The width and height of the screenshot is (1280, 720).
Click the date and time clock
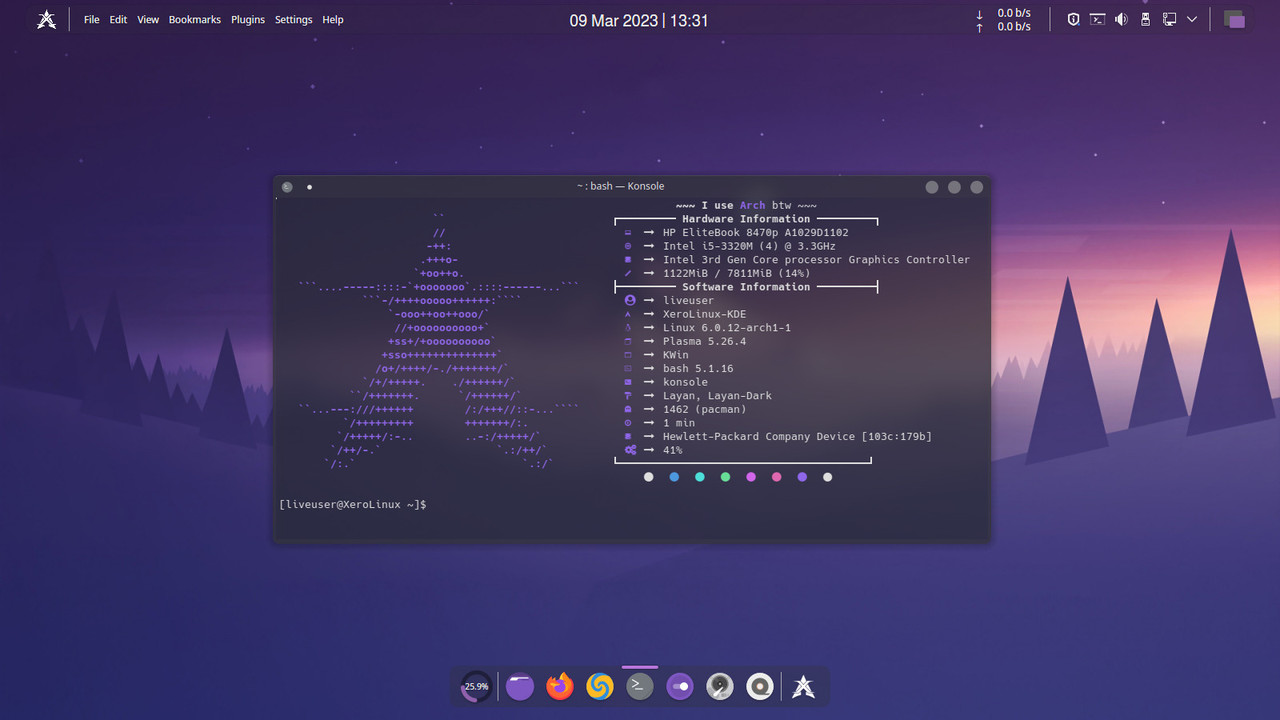pyautogui.click(x=639, y=20)
